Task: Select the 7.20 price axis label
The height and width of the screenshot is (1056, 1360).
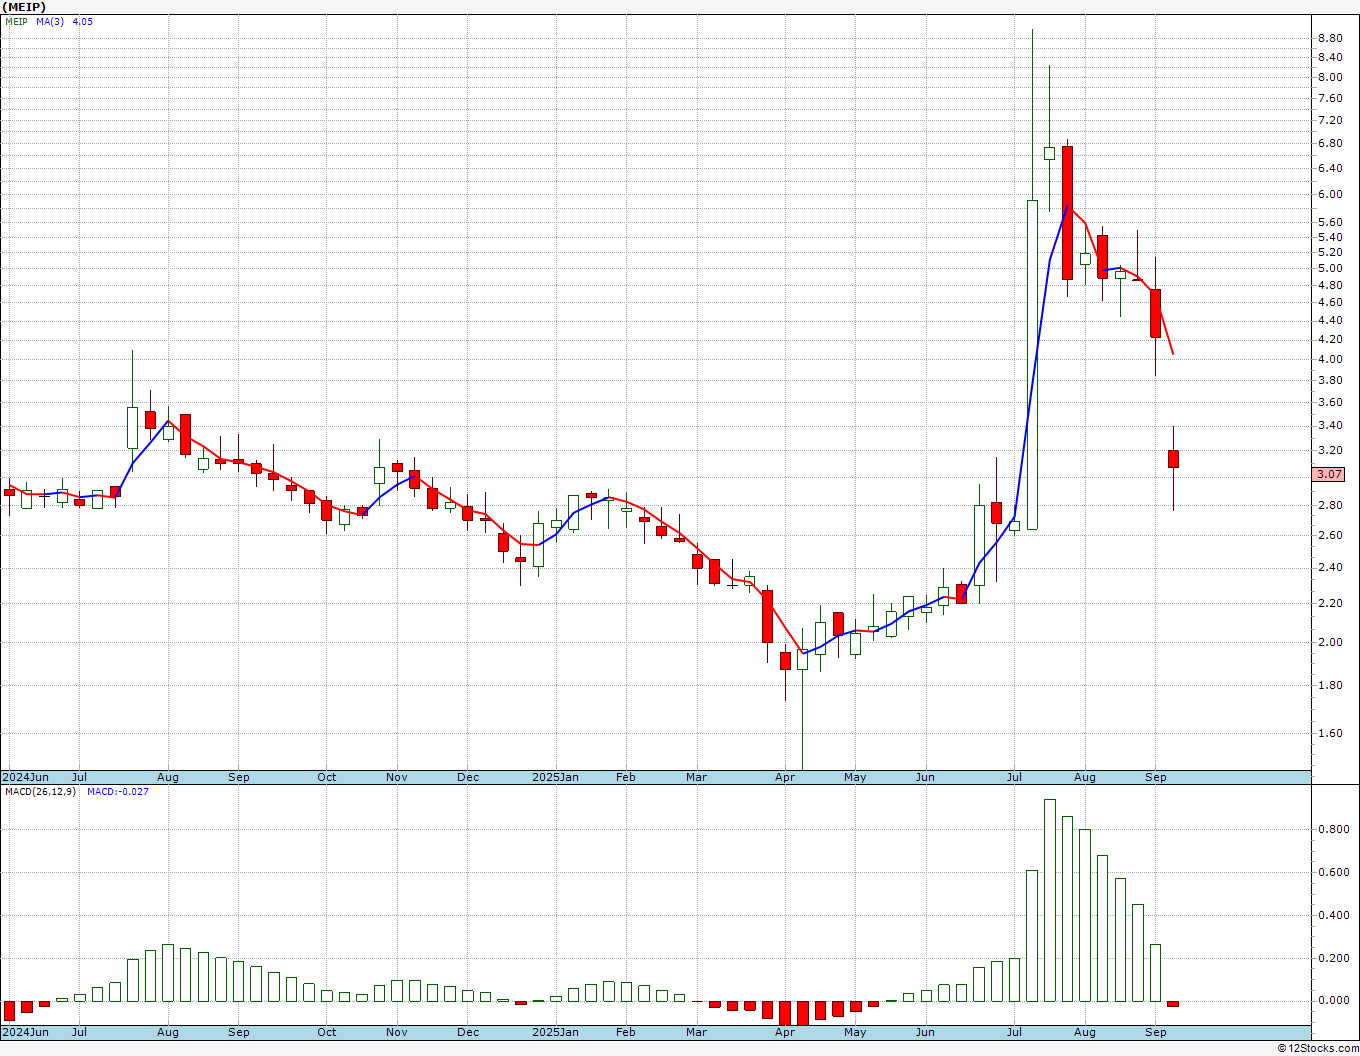Action: point(1330,120)
